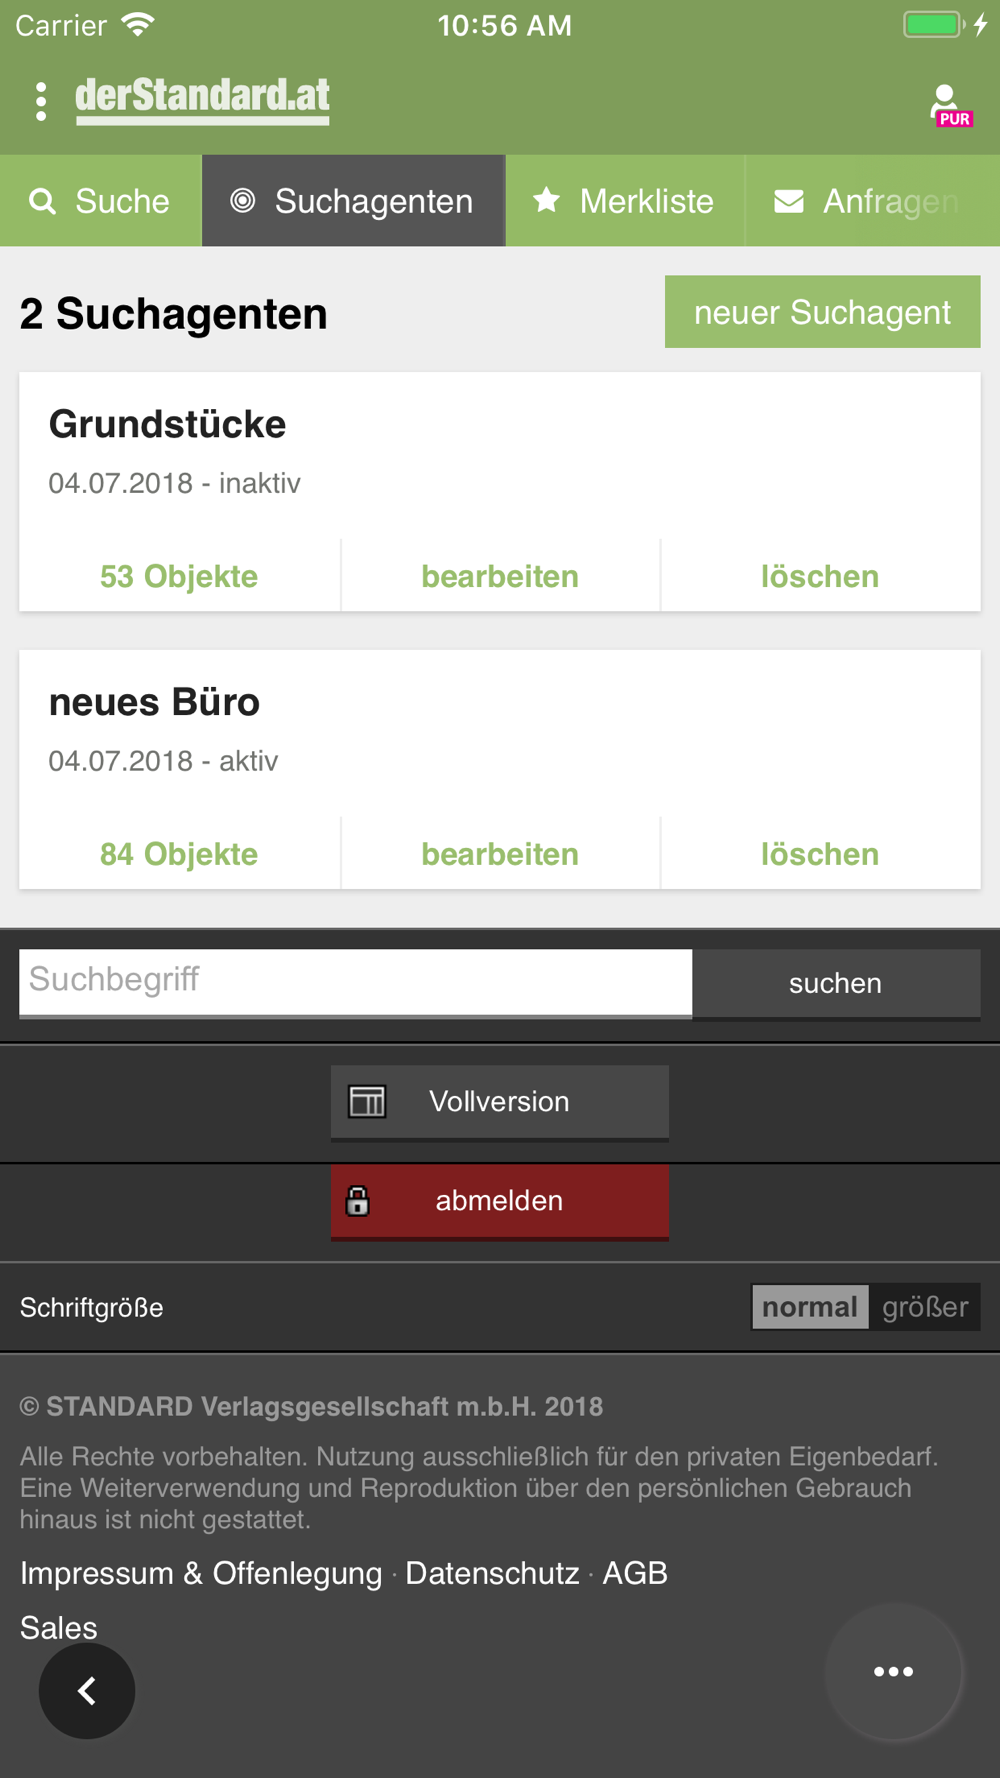The width and height of the screenshot is (1000, 1778).
Task: Set font size to größer
Action: click(x=925, y=1307)
